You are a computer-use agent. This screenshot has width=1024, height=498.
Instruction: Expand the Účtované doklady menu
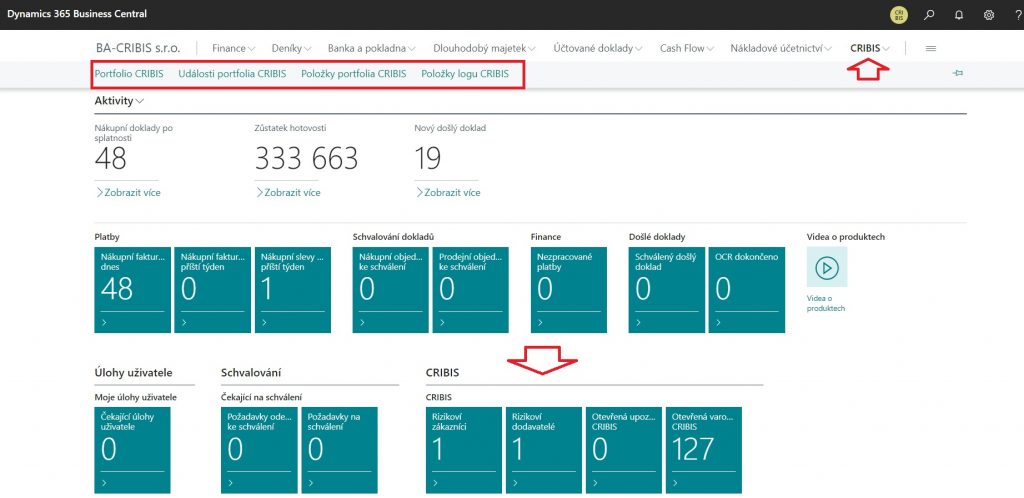(598, 48)
